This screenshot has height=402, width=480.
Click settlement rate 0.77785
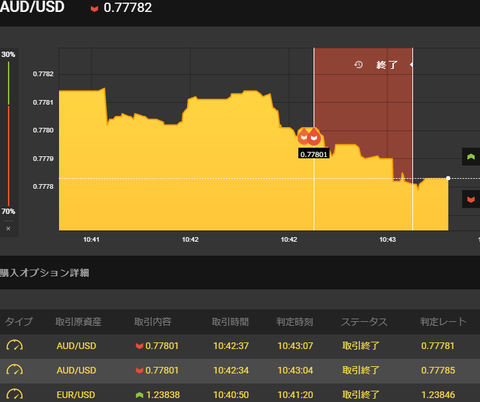(x=438, y=370)
